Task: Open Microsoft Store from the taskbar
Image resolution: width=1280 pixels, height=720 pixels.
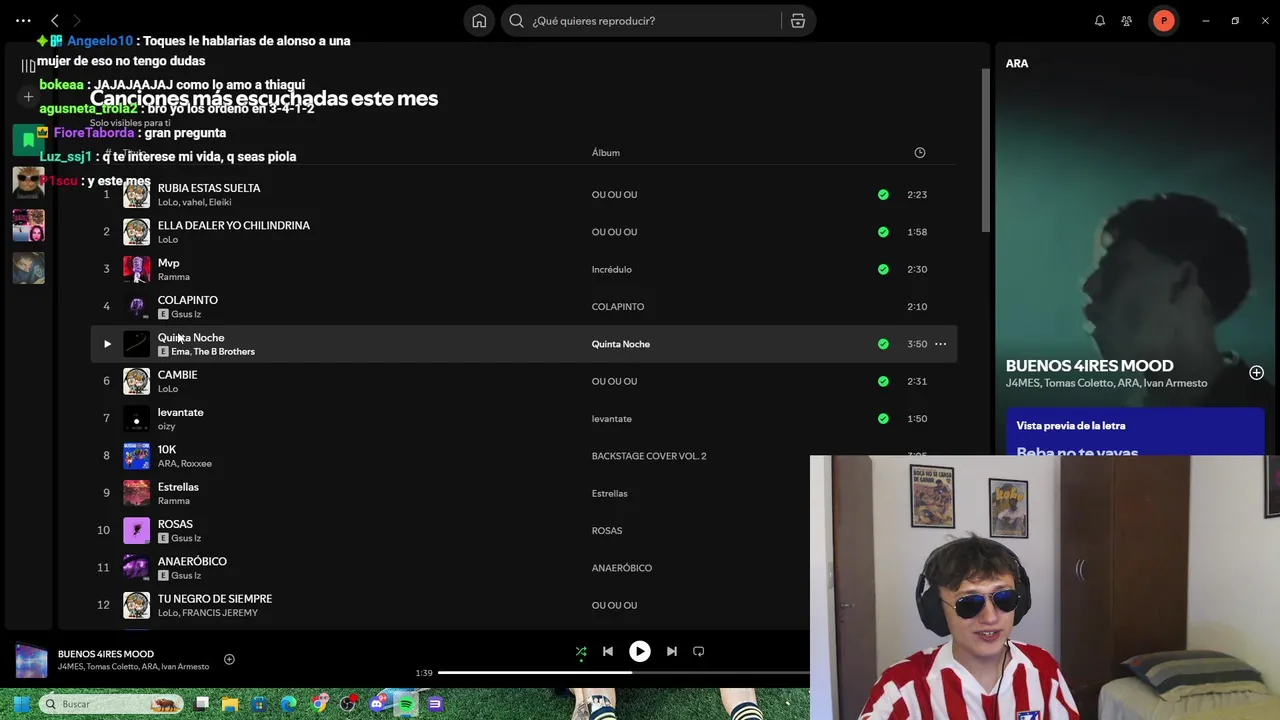Action: 260,704
